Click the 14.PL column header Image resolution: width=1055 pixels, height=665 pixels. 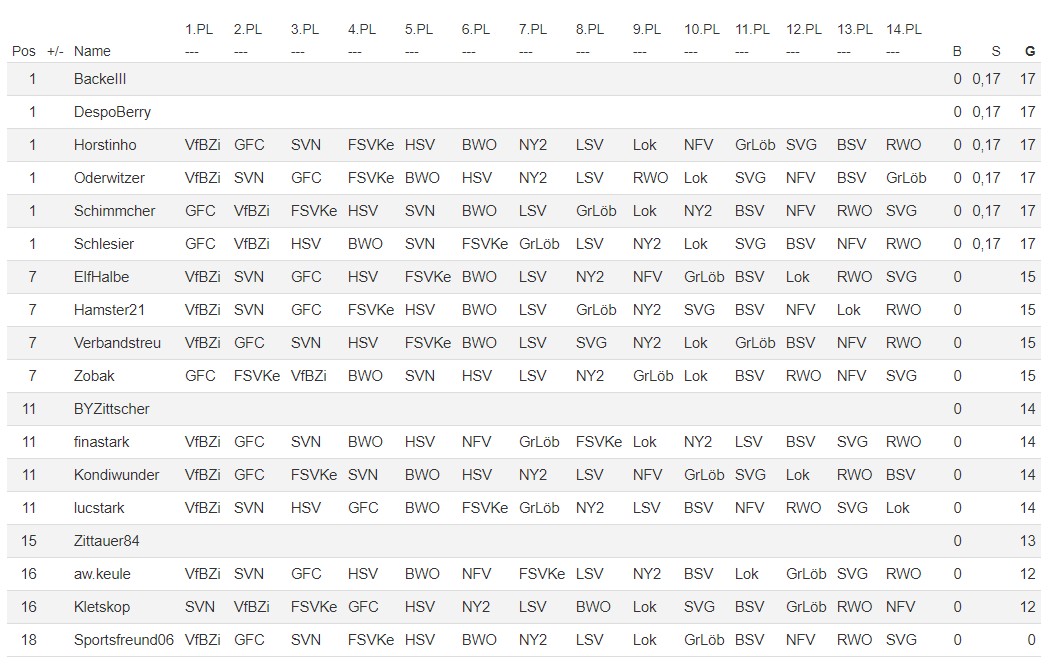[904, 30]
